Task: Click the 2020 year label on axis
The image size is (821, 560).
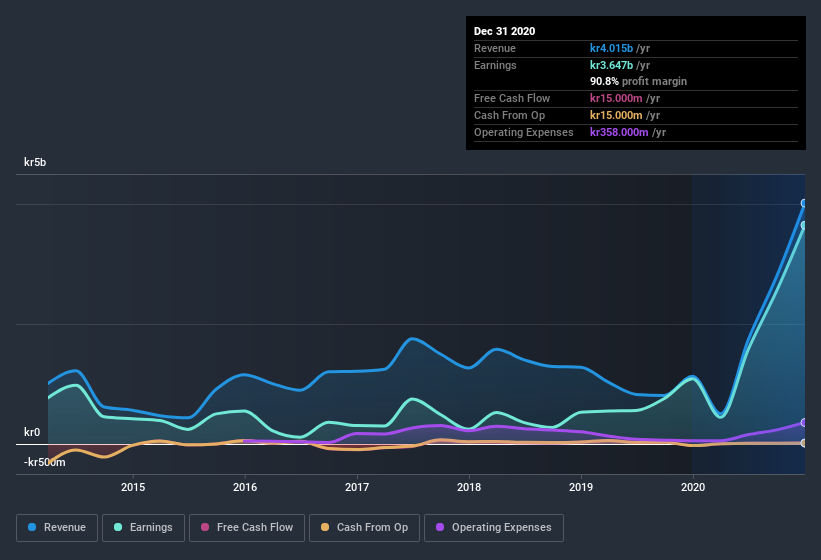Action: tap(693, 488)
